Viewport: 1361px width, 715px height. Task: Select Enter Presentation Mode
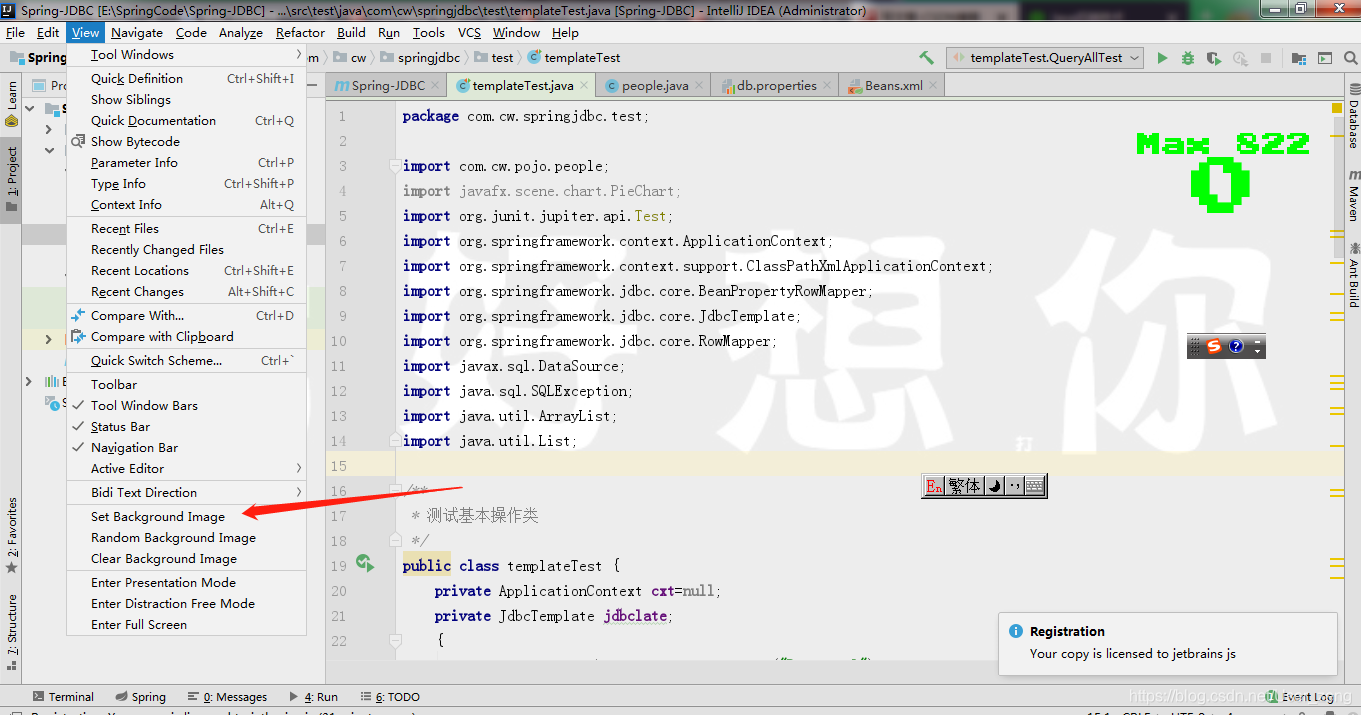coord(186,583)
